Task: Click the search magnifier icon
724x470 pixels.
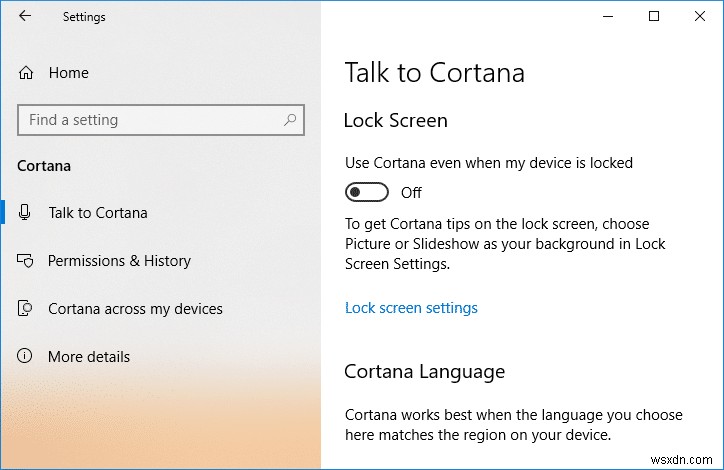Action: [290, 120]
